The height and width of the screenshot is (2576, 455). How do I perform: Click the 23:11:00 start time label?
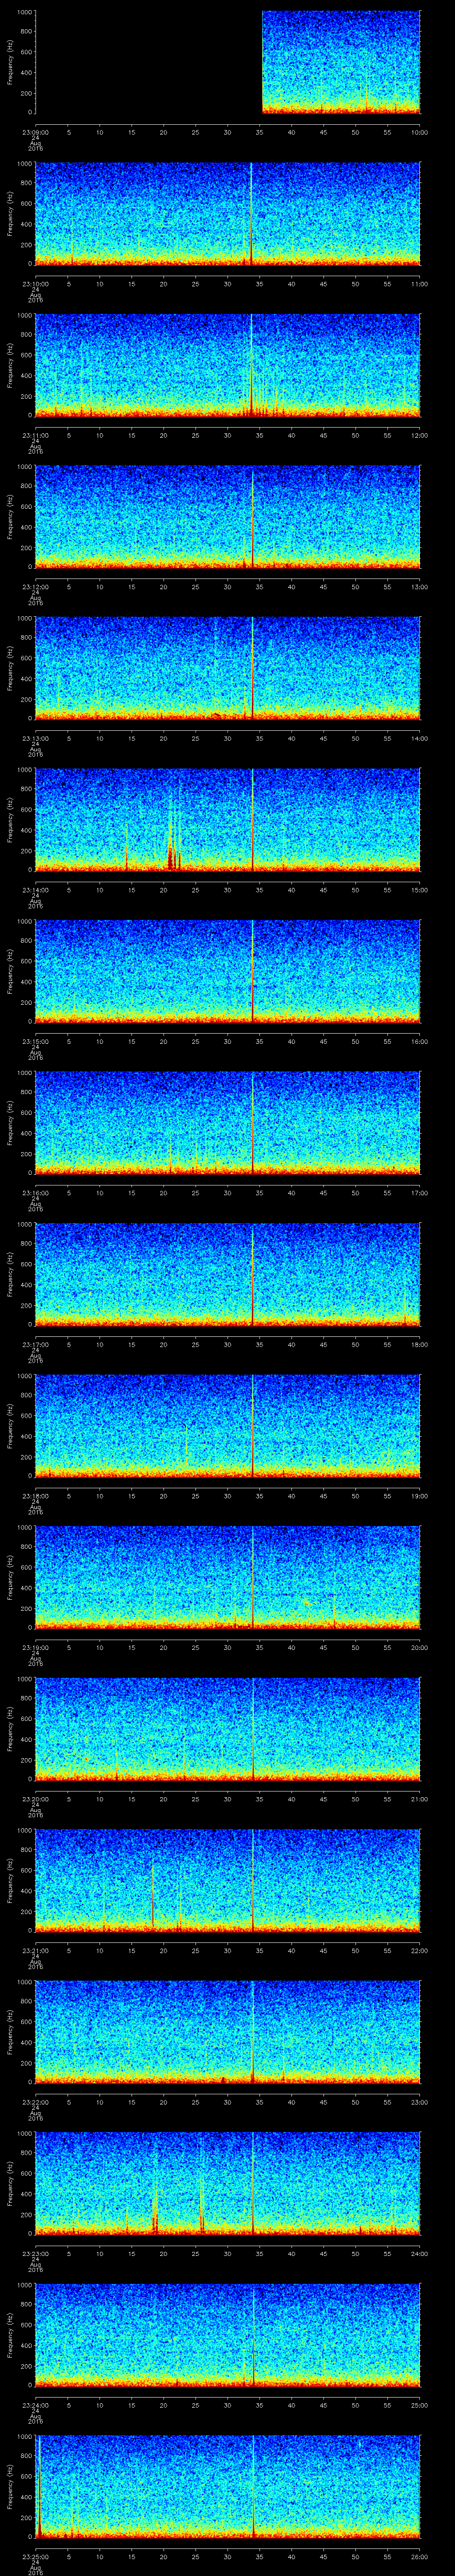36,435
